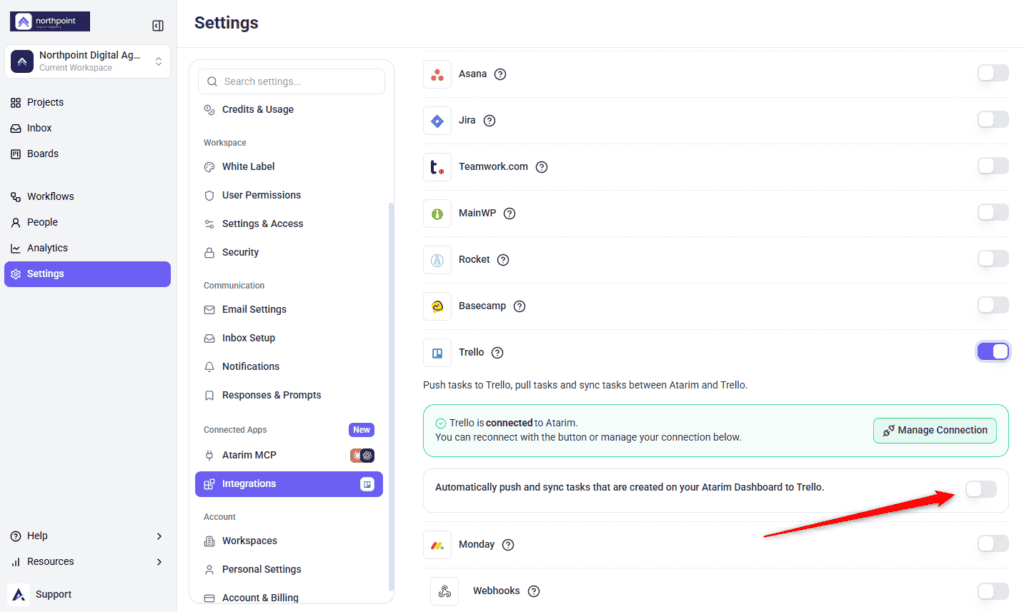Click the Manage Connection button
The height and width of the screenshot is (612, 1024).
pos(935,430)
